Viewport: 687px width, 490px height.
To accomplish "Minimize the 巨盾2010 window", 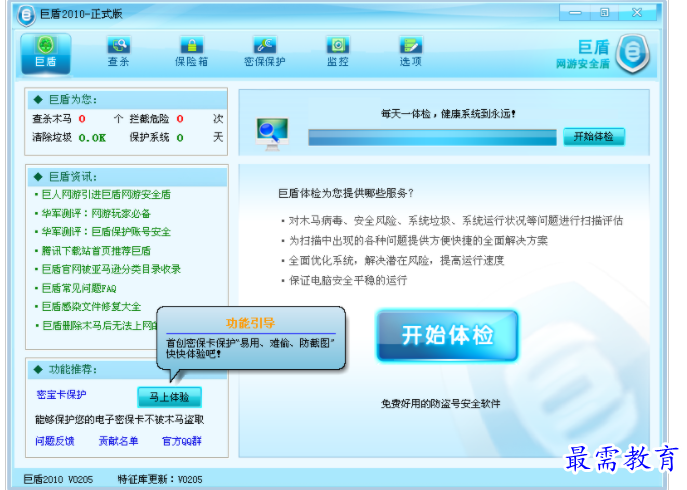I will tap(575, 13).
